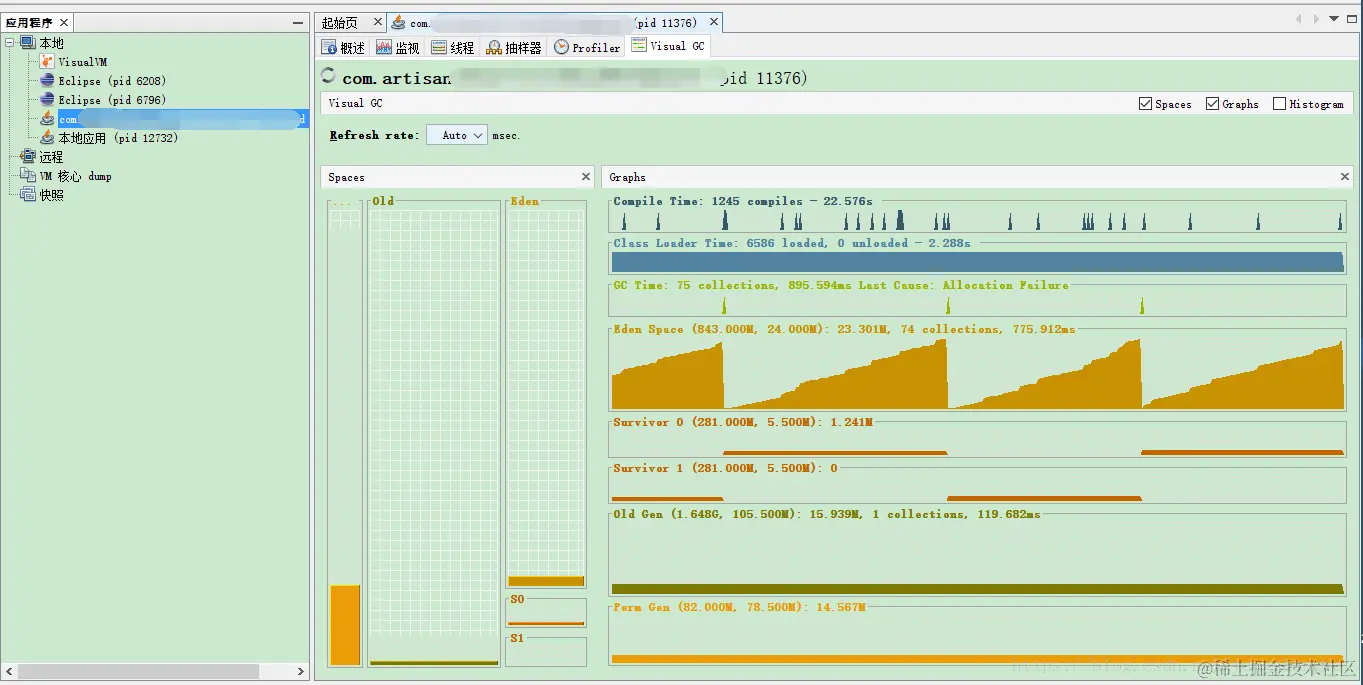Click the 远程 remote hosts icon
This screenshot has height=685, width=1363.
[x=28, y=157]
